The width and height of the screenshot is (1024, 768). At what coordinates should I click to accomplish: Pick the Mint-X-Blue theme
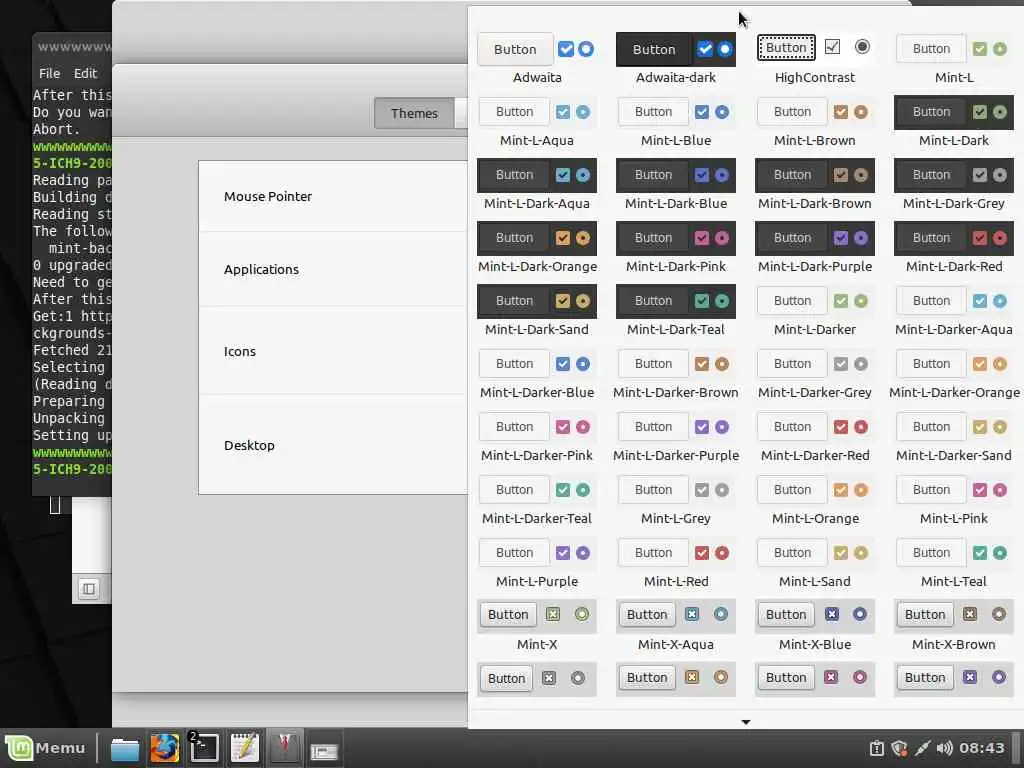815,626
